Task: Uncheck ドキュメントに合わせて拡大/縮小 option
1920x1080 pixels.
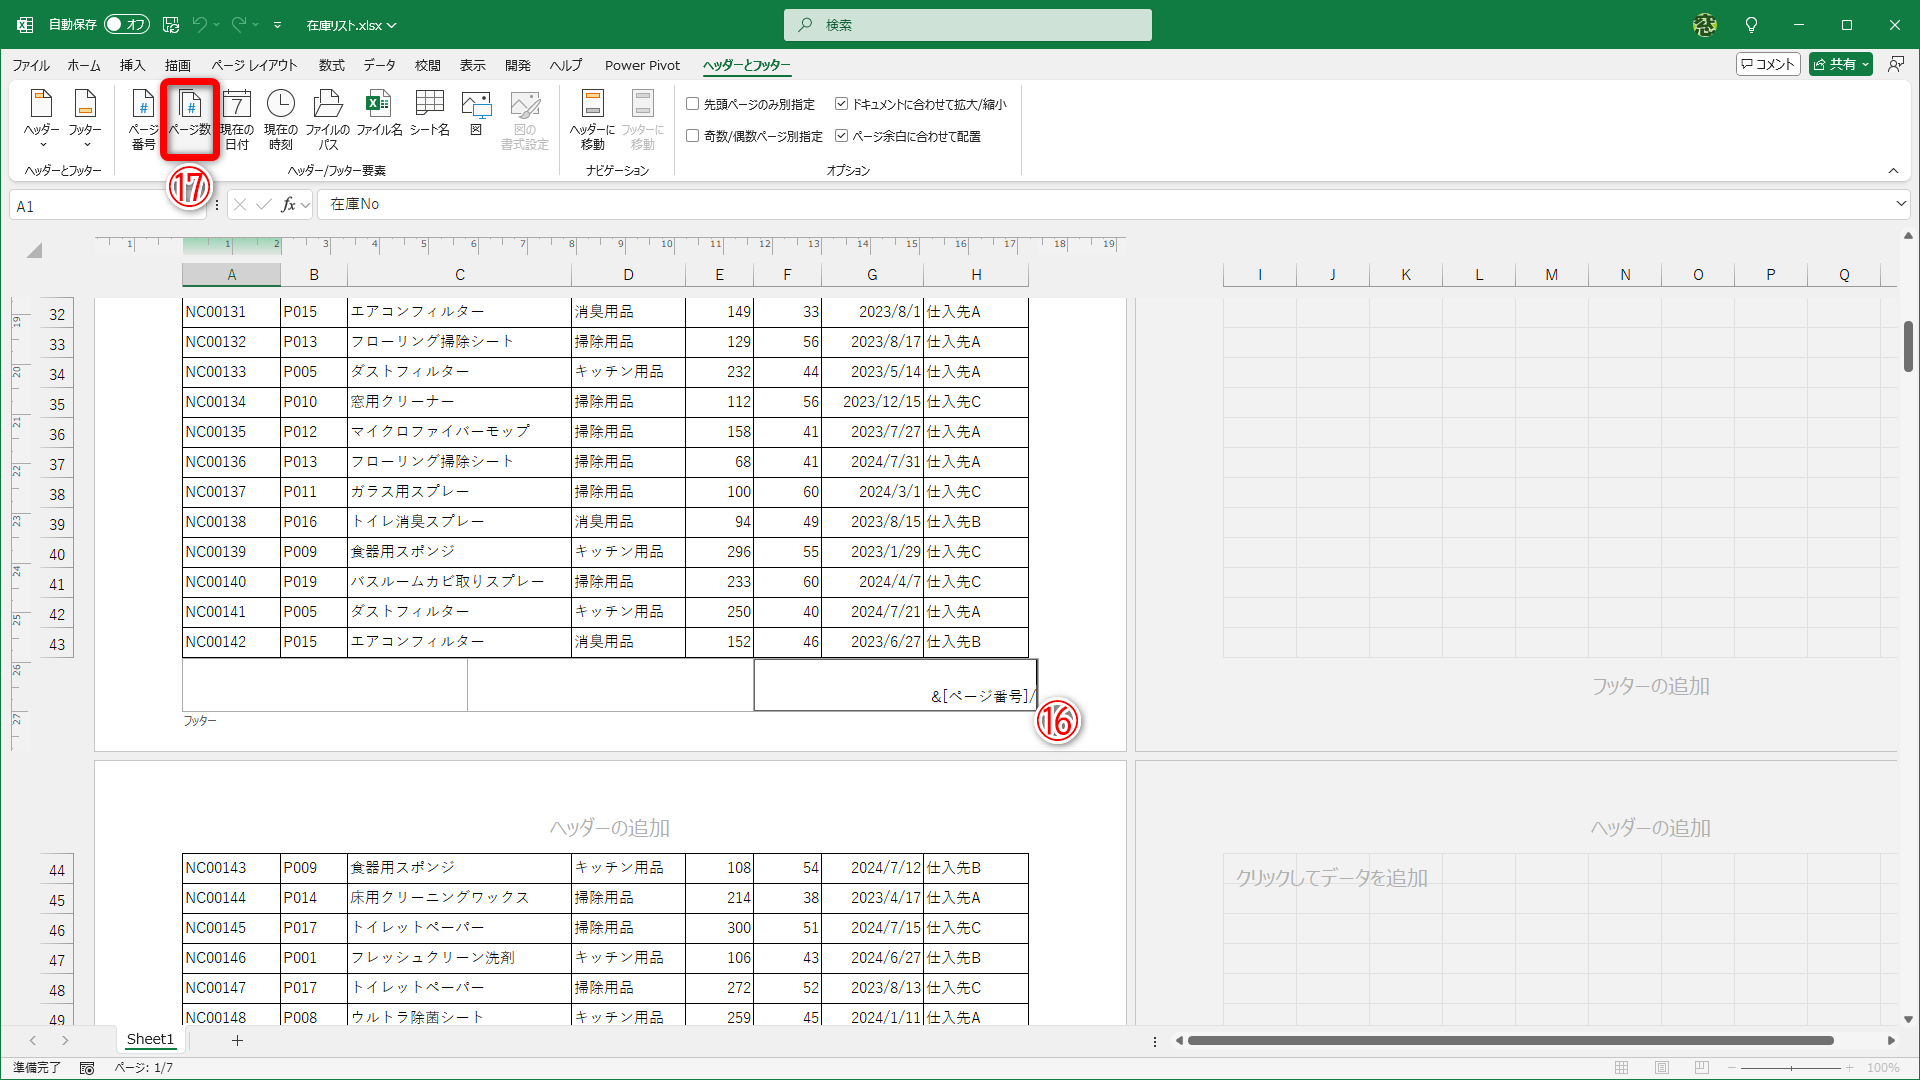Action: tap(841, 104)
